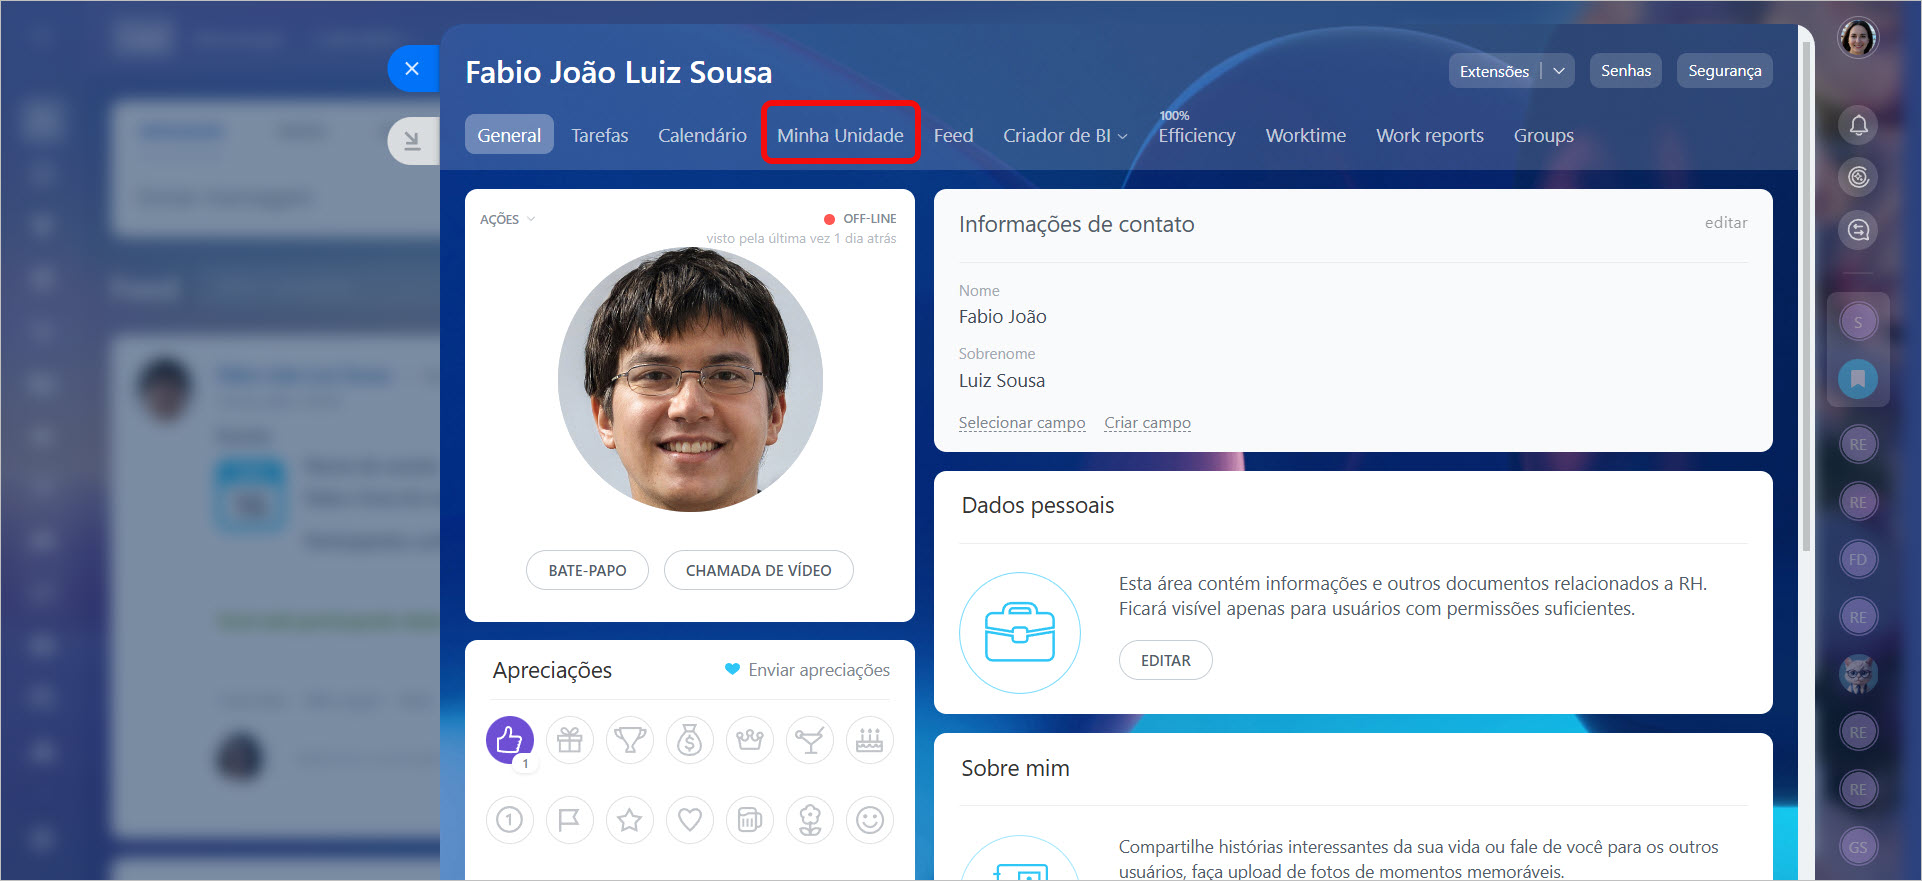Viewport: 1922px width, 881px height.
Task: Choose the birthday cake appreciation icon
Action: [870, 740]
